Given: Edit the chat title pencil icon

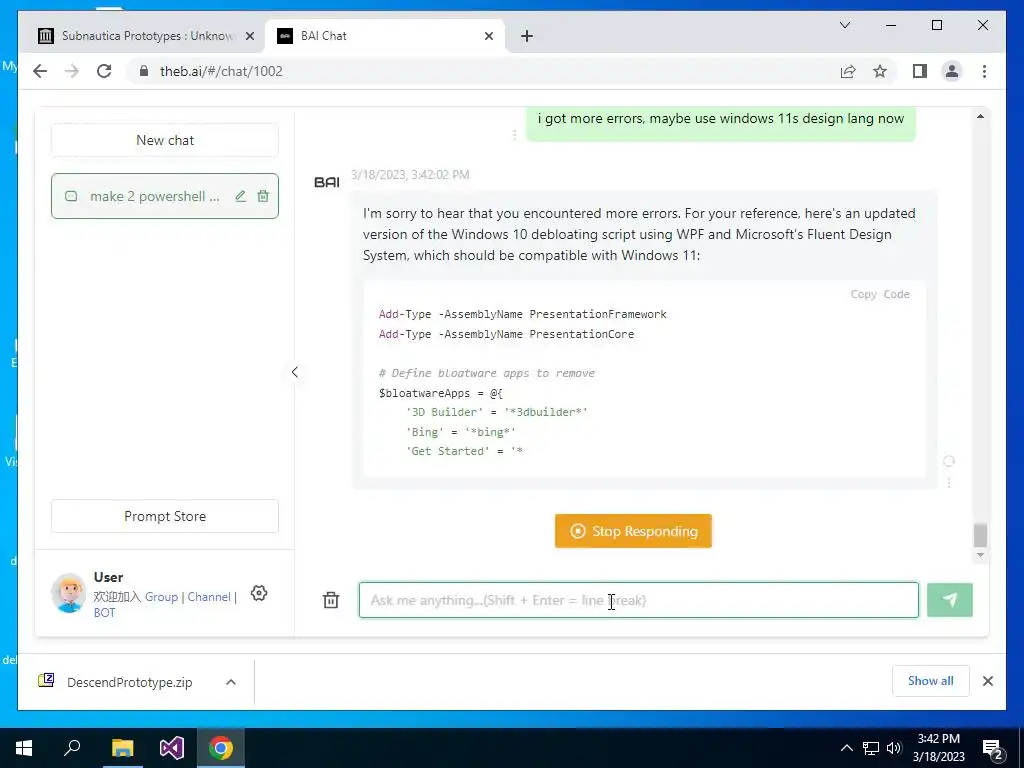Looking at the screenshot, I should [x=240, y=196].
